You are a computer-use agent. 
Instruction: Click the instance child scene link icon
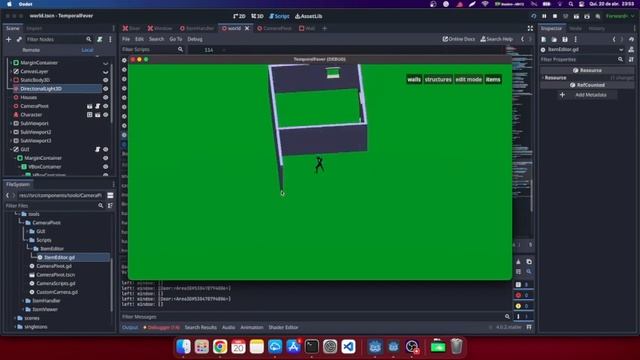click(x=19, y=40)
